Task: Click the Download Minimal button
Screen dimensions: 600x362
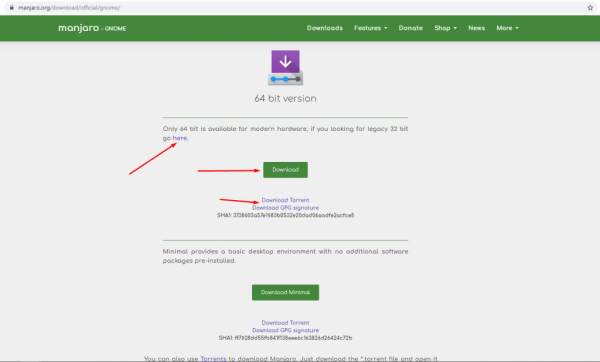Action: point(285,292)
